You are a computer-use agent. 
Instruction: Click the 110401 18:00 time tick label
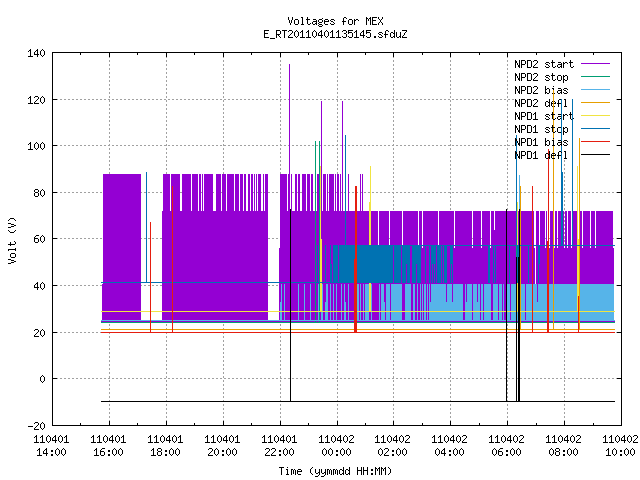pyautogui.click(x=165, y=446)
